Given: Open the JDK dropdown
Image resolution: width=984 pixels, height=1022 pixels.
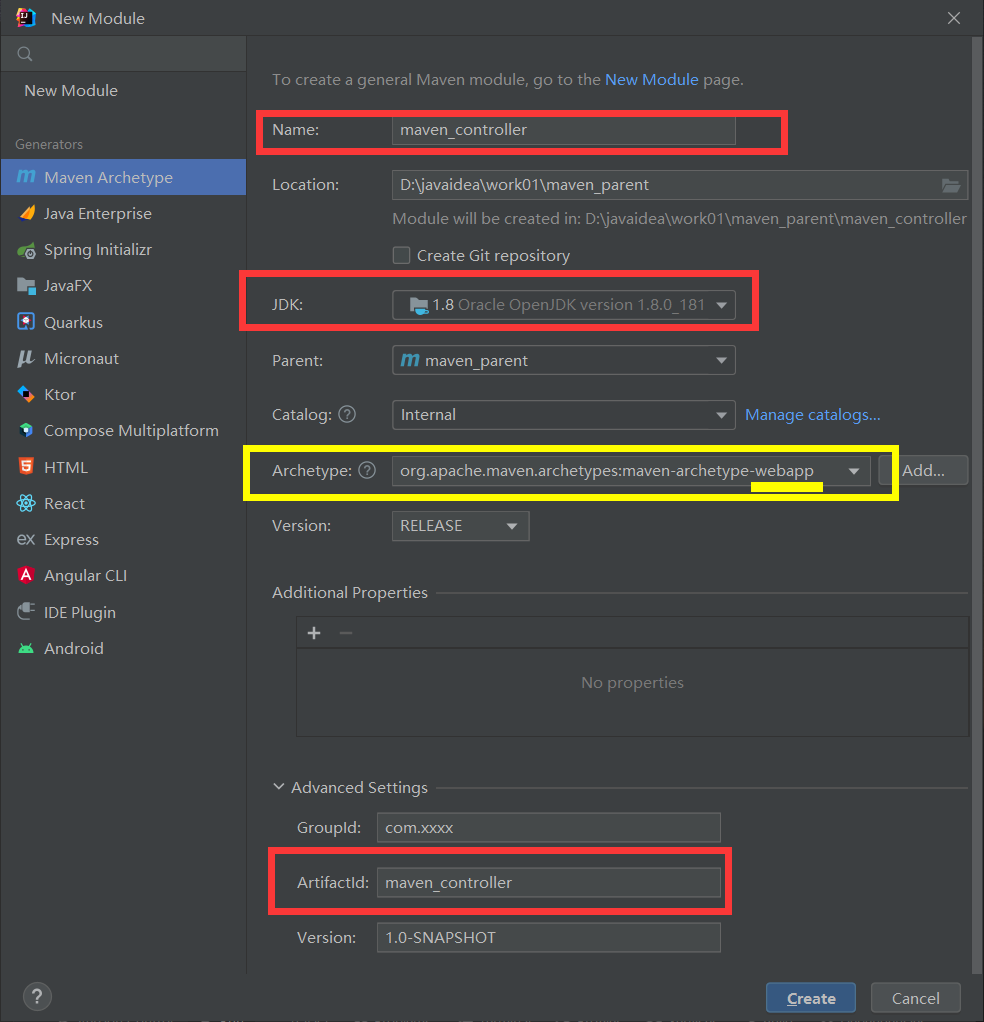Looking at the screenshot, I should [x=564, y=305].
